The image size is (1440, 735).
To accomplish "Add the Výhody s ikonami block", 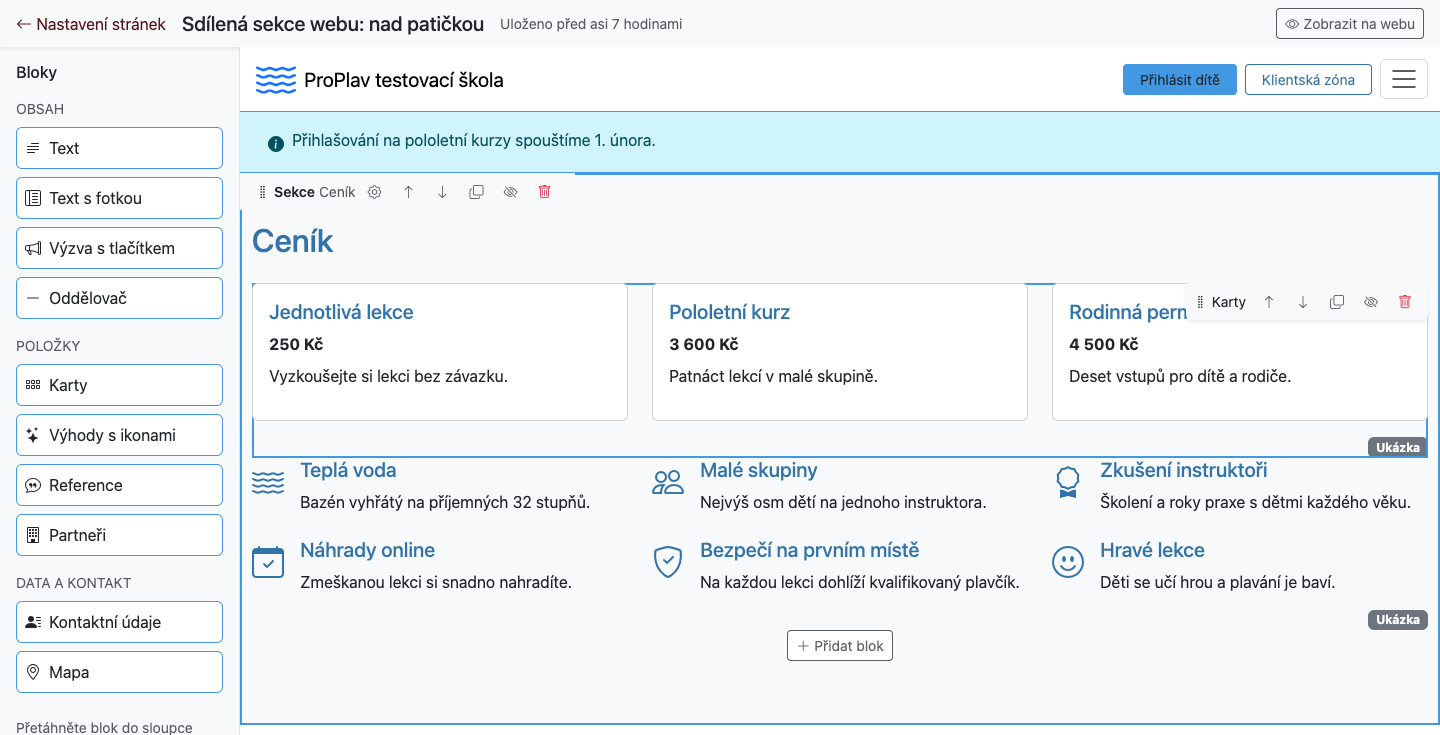I will pyautogui.click(x=119, y=435).
